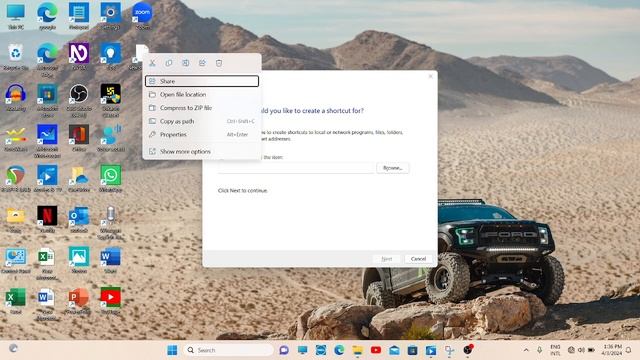
Task: Open the Mail app on taskbar
Action: [394, 350]
